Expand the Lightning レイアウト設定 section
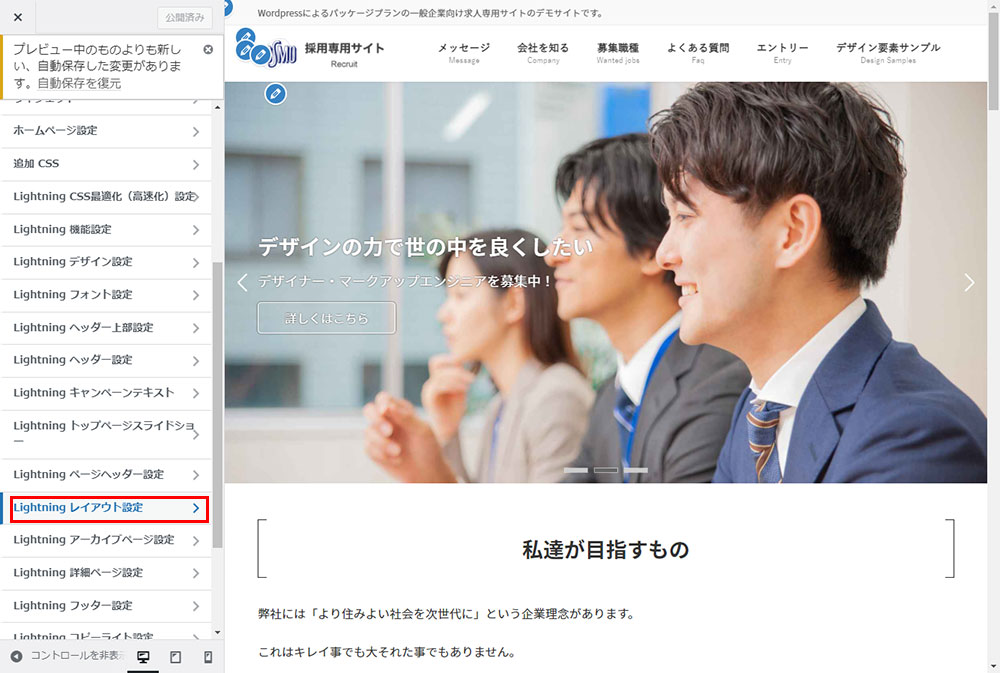This screenshot has width=1000, height=673. pos(106,508)
